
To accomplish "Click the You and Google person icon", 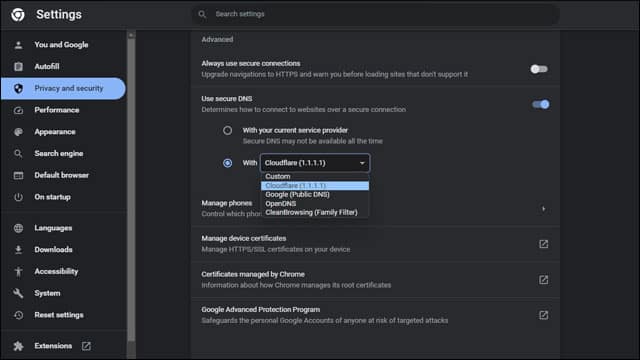I will (x=18, y=45).
